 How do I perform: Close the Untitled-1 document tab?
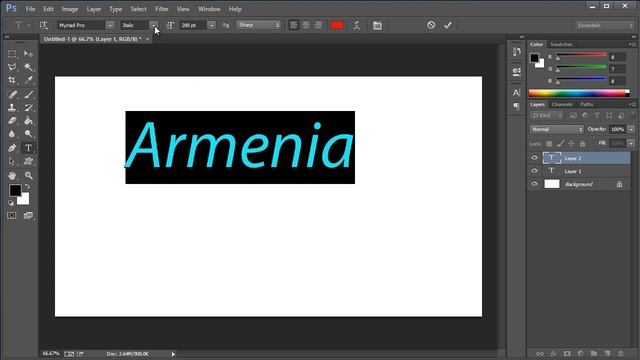tap(147, 39)
